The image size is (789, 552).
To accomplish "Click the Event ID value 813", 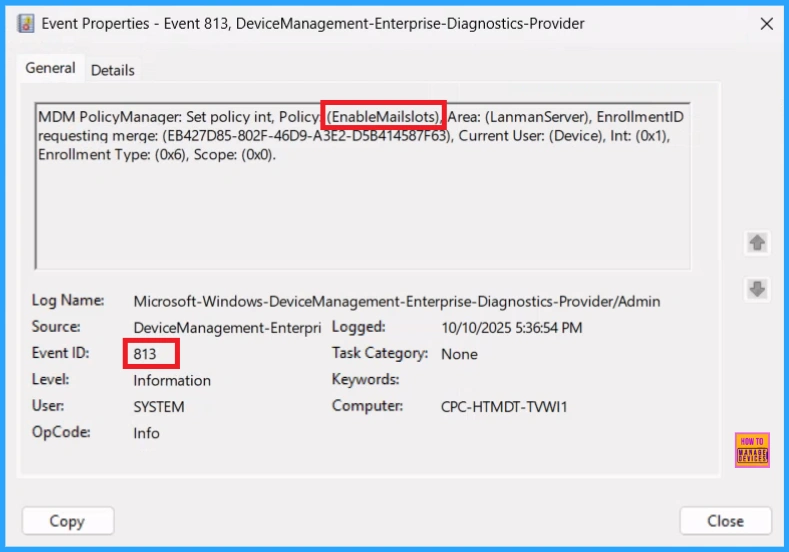I will coord(146,354).
